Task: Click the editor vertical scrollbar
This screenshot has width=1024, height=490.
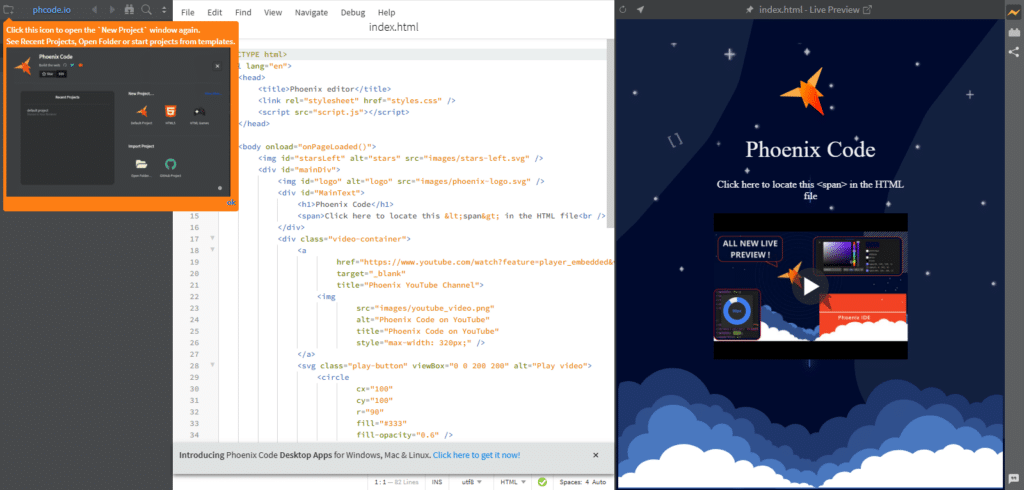Action: (611, 134)
